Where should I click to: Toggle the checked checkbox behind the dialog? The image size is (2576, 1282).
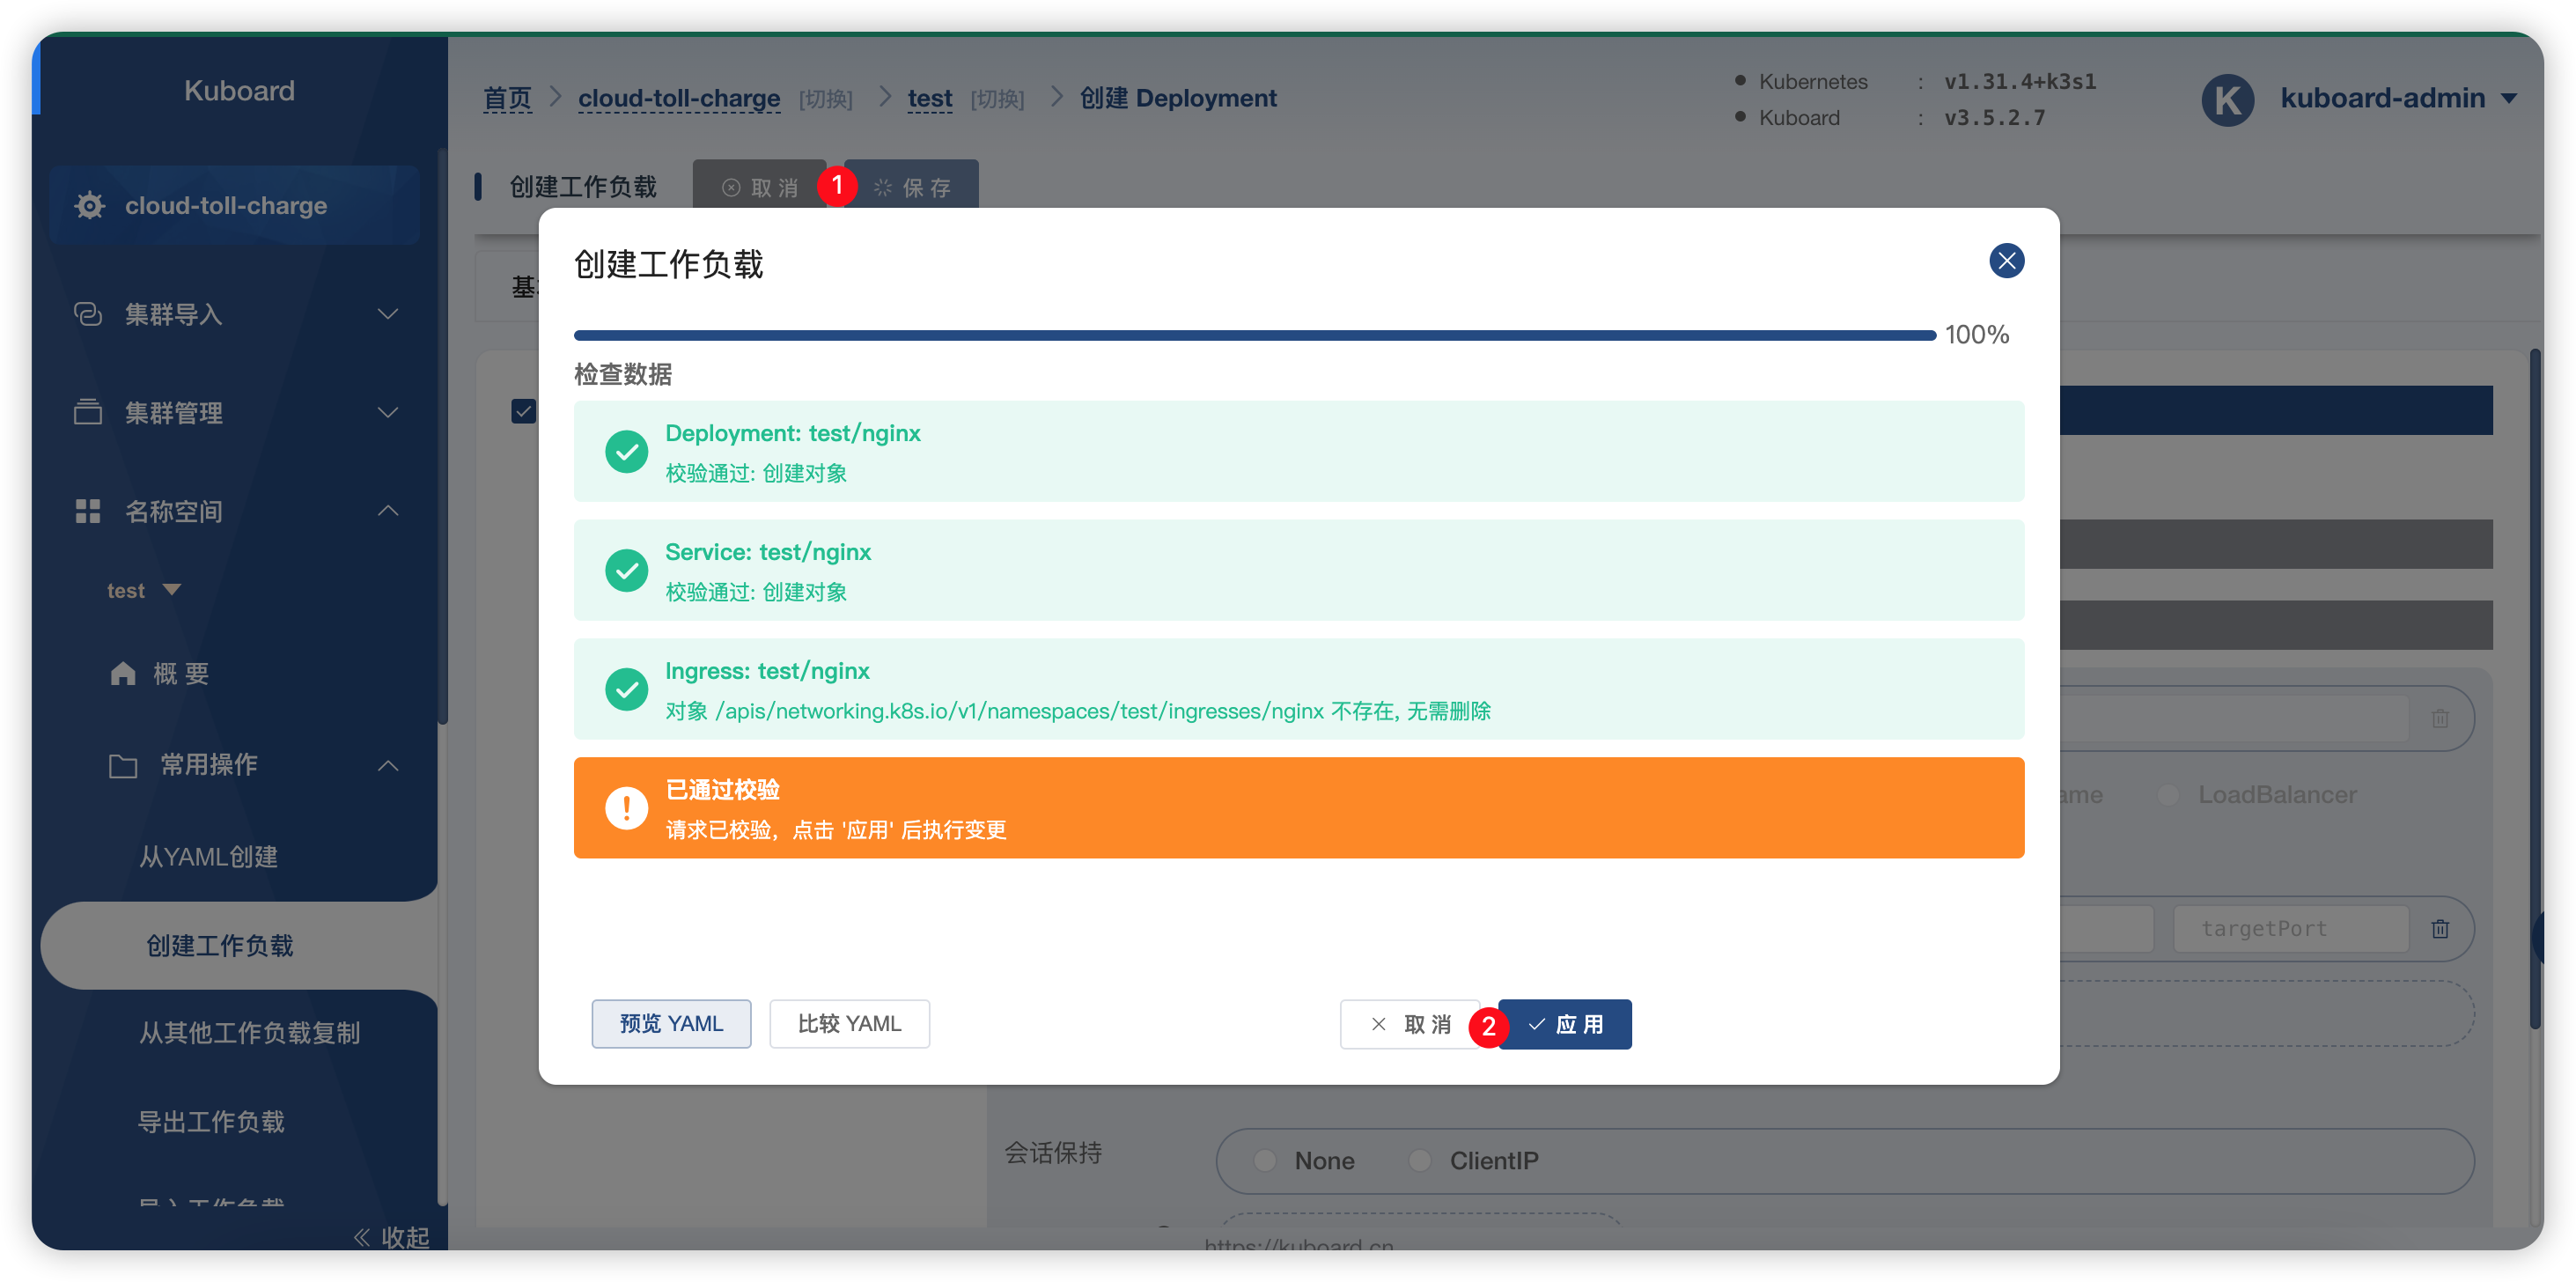click(x=522, y=411)
